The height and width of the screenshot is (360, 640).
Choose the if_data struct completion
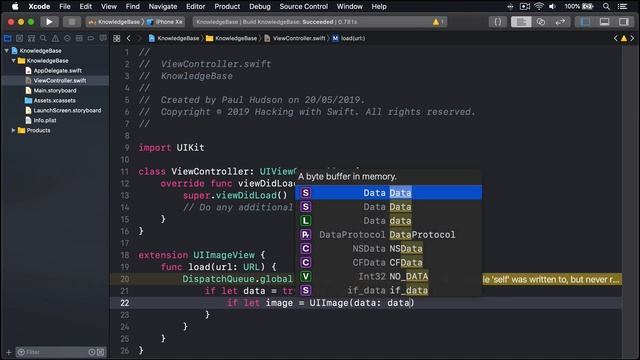pyautogui.click(x=389, y=290)
